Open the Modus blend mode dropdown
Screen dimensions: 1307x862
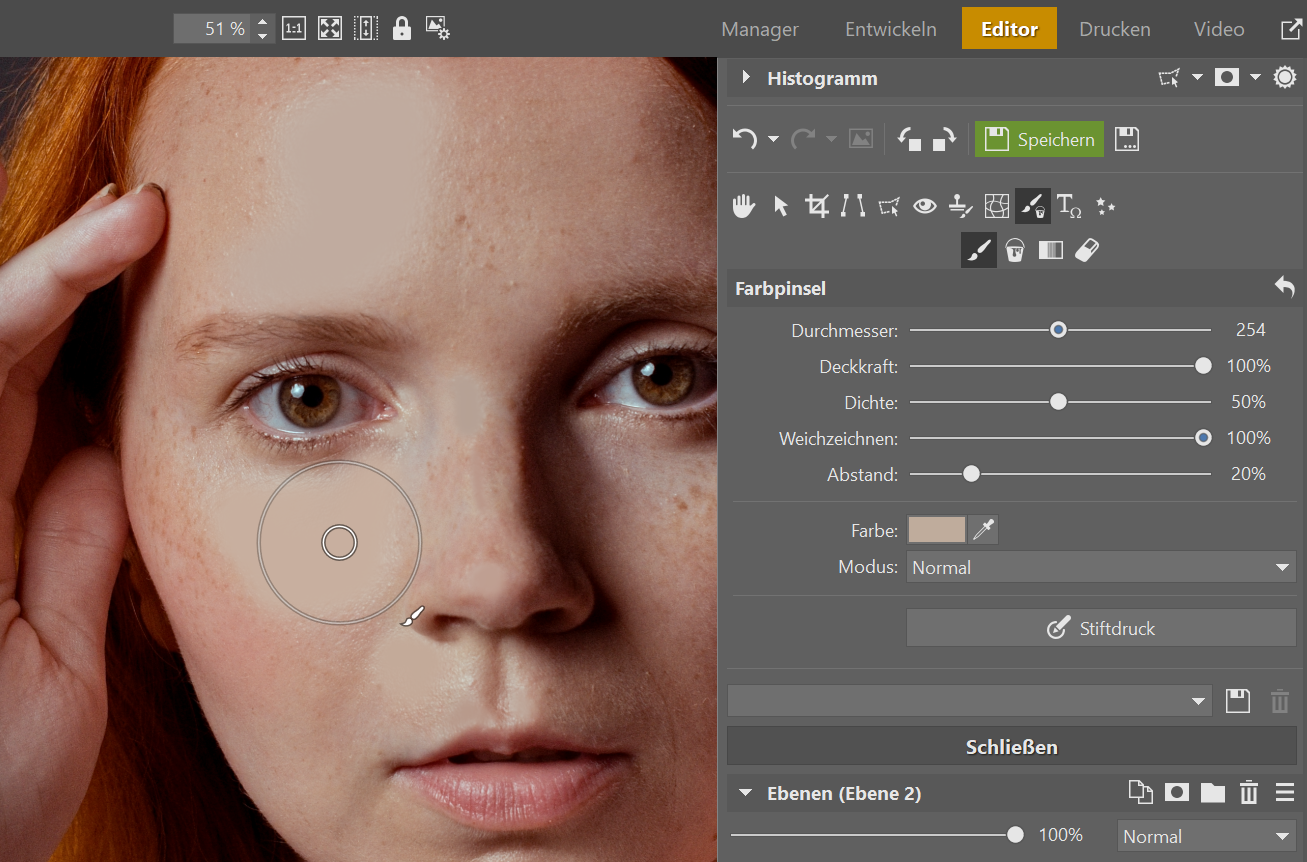click(x=1101, y=567)
